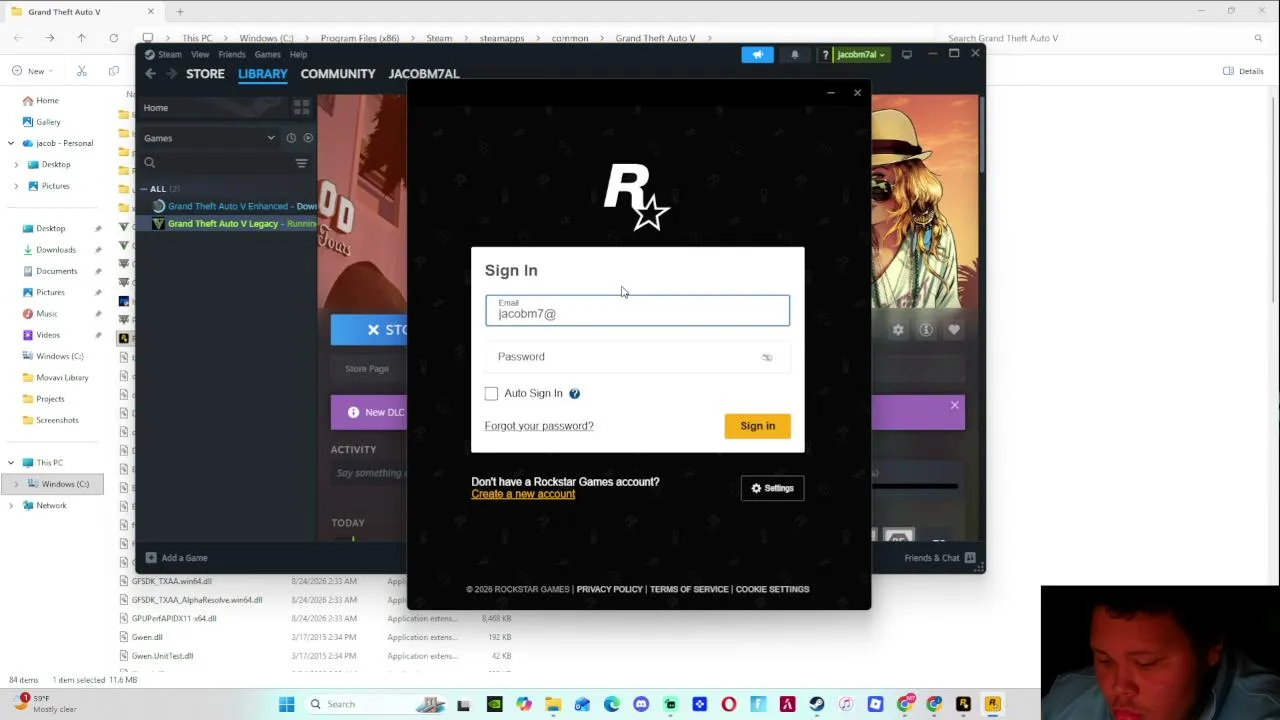Expand the OneDrive Pictures folder node
Screen dimensions: 1280x720
click(16, 186)
